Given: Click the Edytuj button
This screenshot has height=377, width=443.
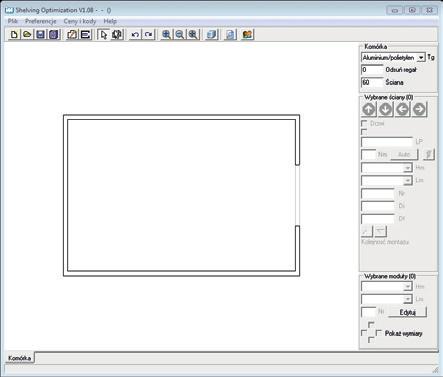Looking at the screenshot, I should [407, 312].
